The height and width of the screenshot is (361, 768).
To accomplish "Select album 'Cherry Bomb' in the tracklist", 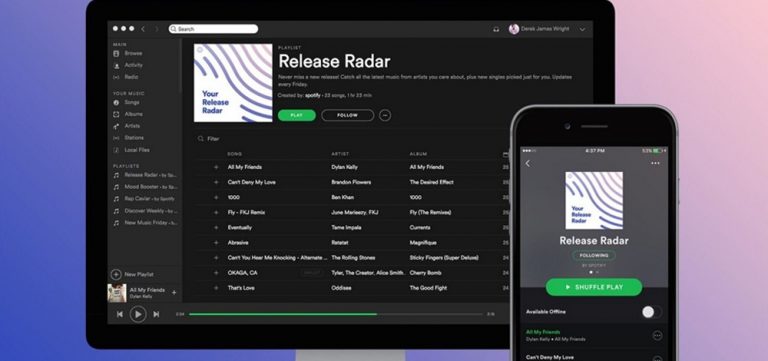I will tap(427, 273).
